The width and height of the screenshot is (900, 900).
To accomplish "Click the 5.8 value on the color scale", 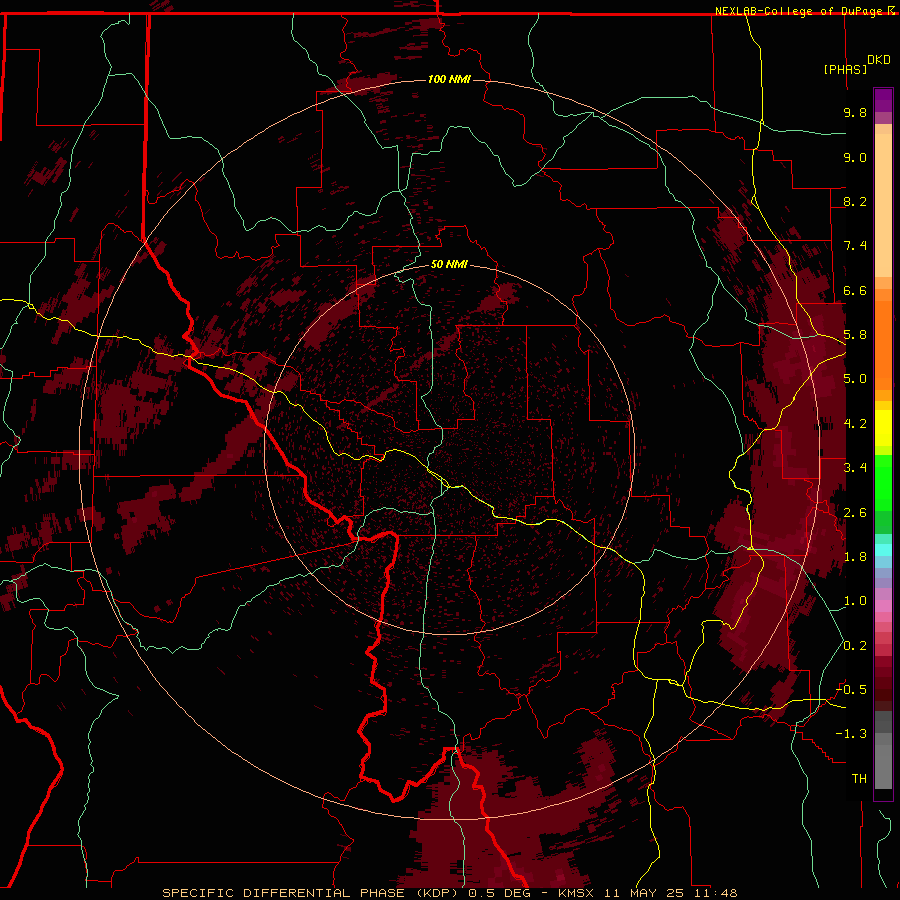I will [x=855, y=335].
